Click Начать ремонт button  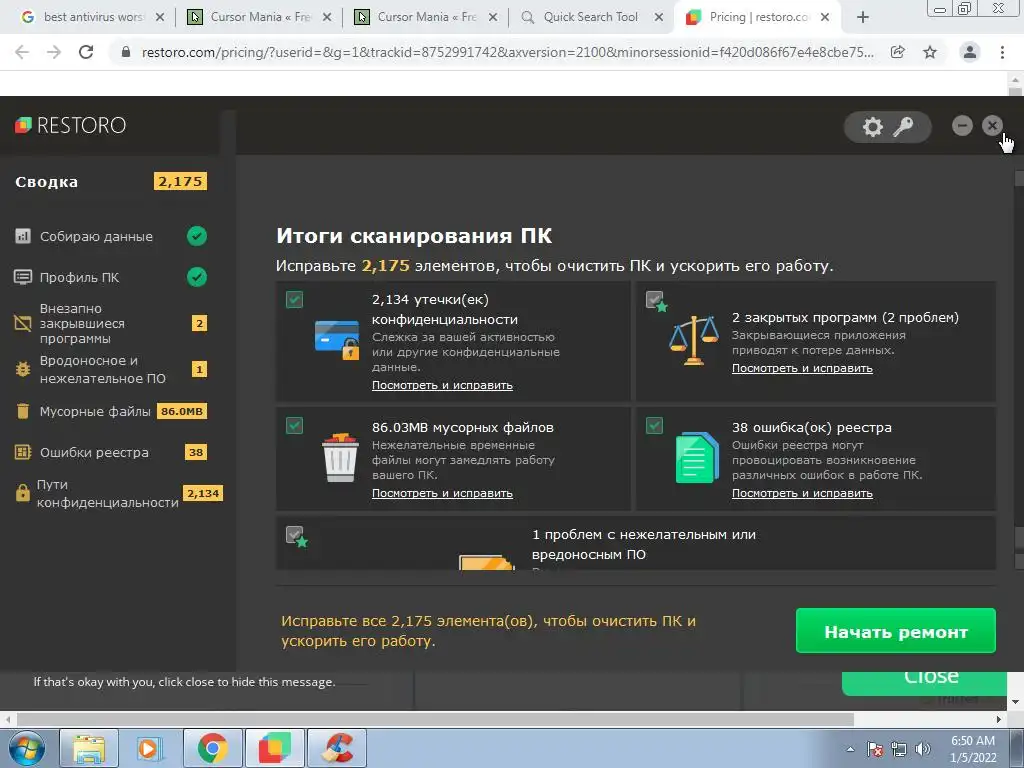(x=895, y=631)
